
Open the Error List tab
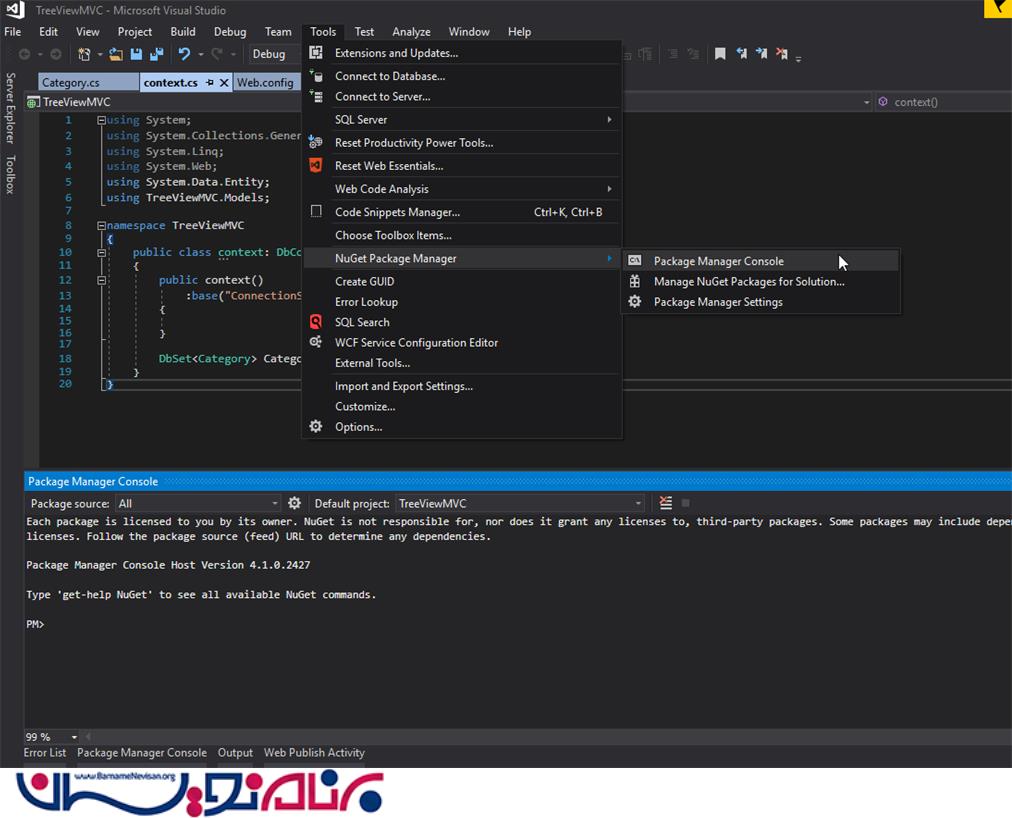pyautogui.click(x=45, y=753)
